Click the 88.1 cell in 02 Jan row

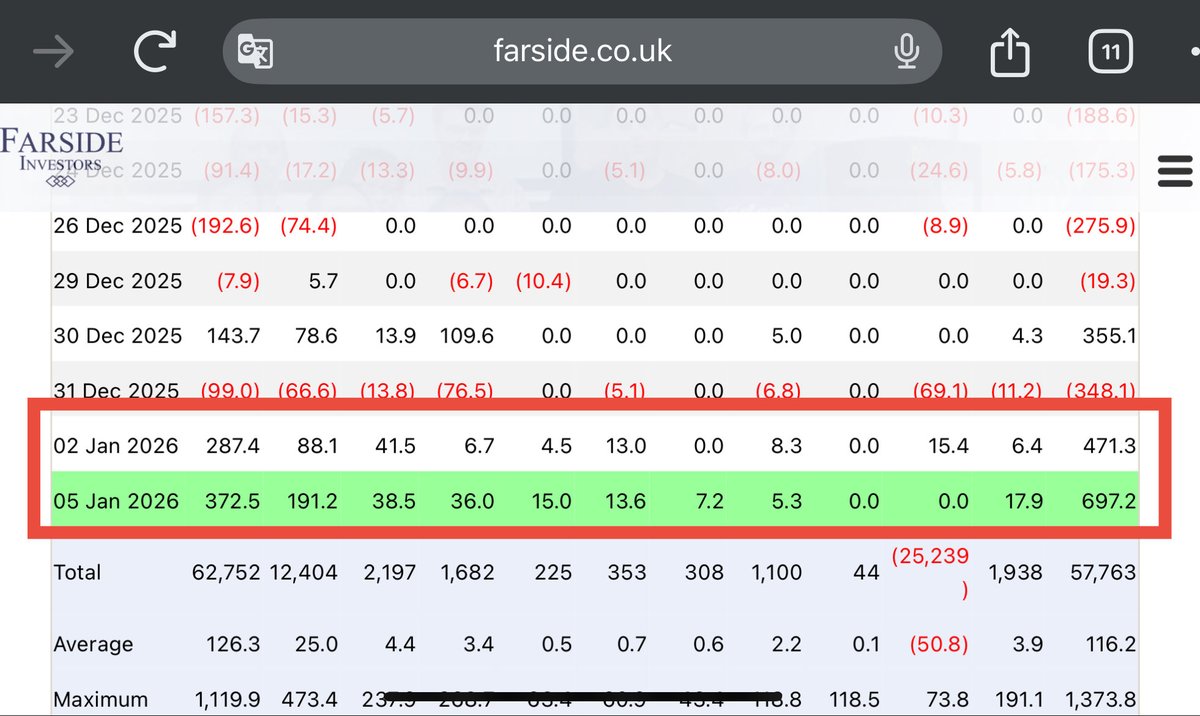[316, 445]
